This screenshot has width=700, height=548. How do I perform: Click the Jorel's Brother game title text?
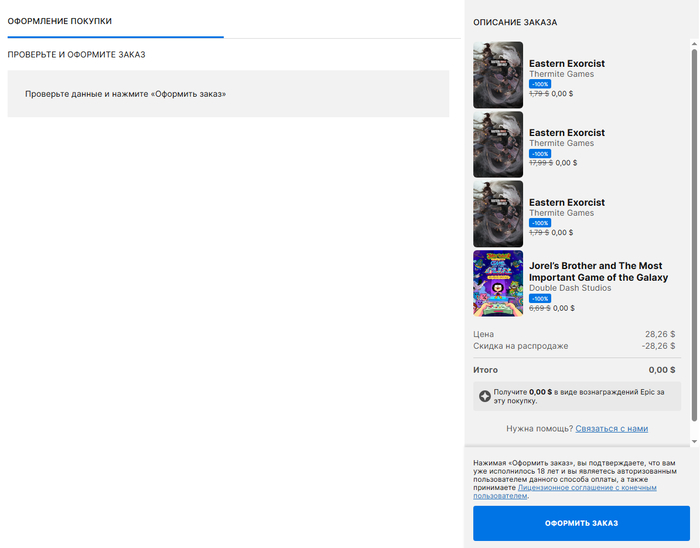(x=598, y=271)
